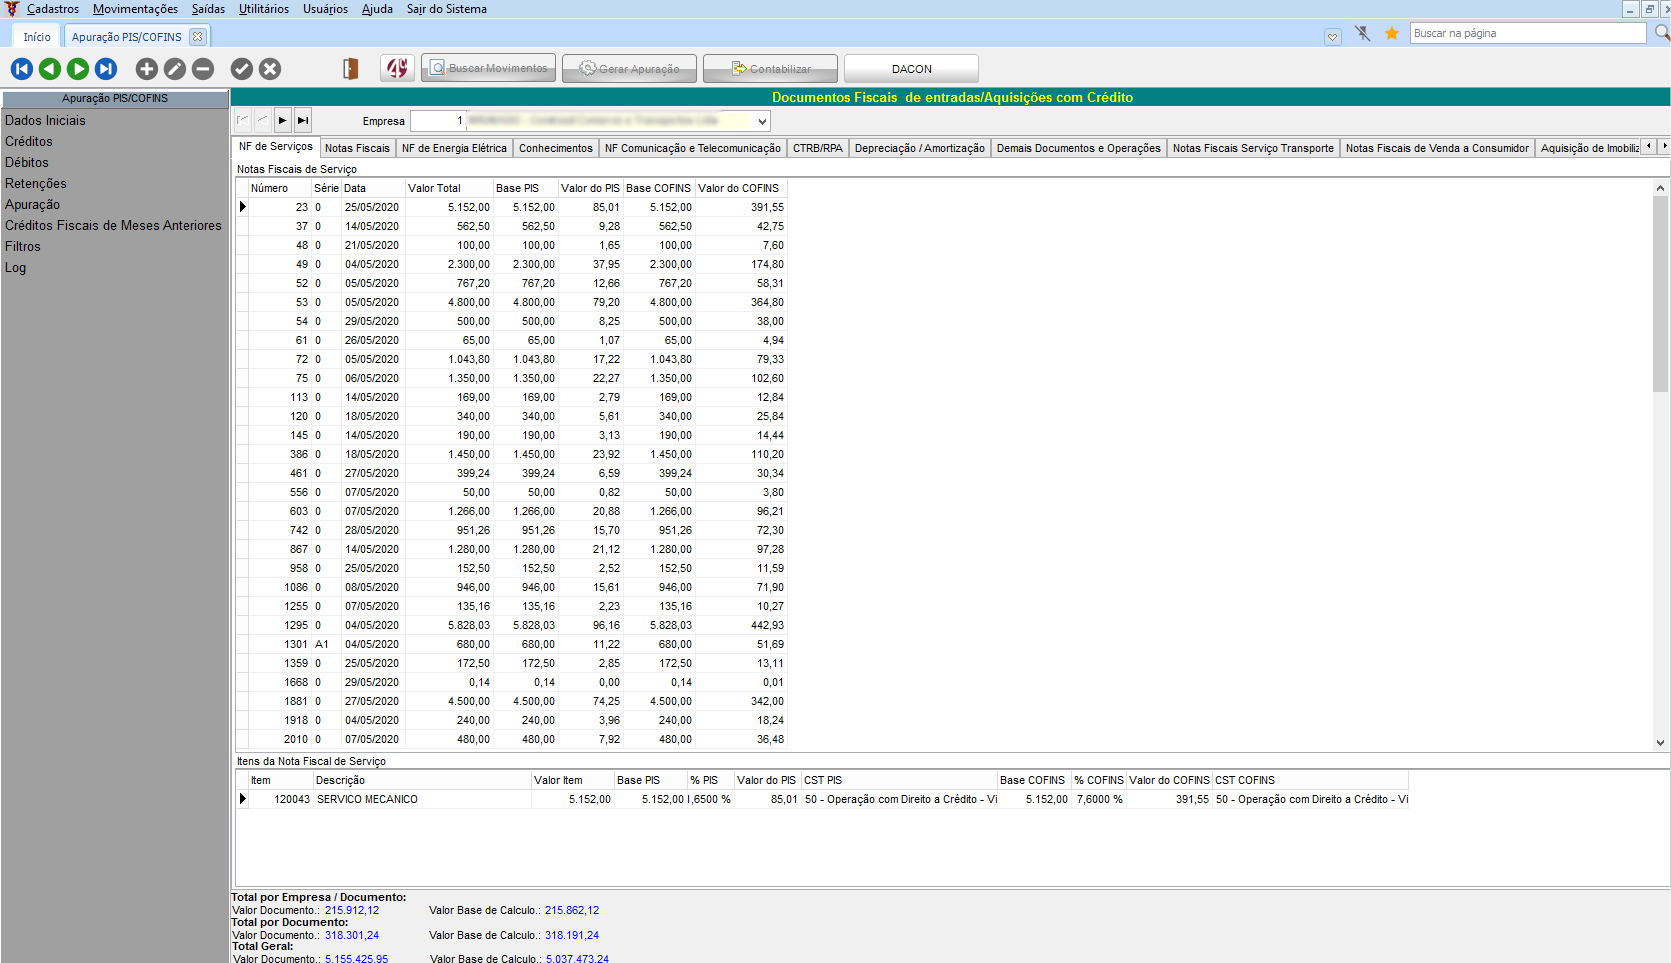Open Notas Fiscais de Venda a Consumidor tab
The image size is (1671, 963).
click(x=1437, y=148)
